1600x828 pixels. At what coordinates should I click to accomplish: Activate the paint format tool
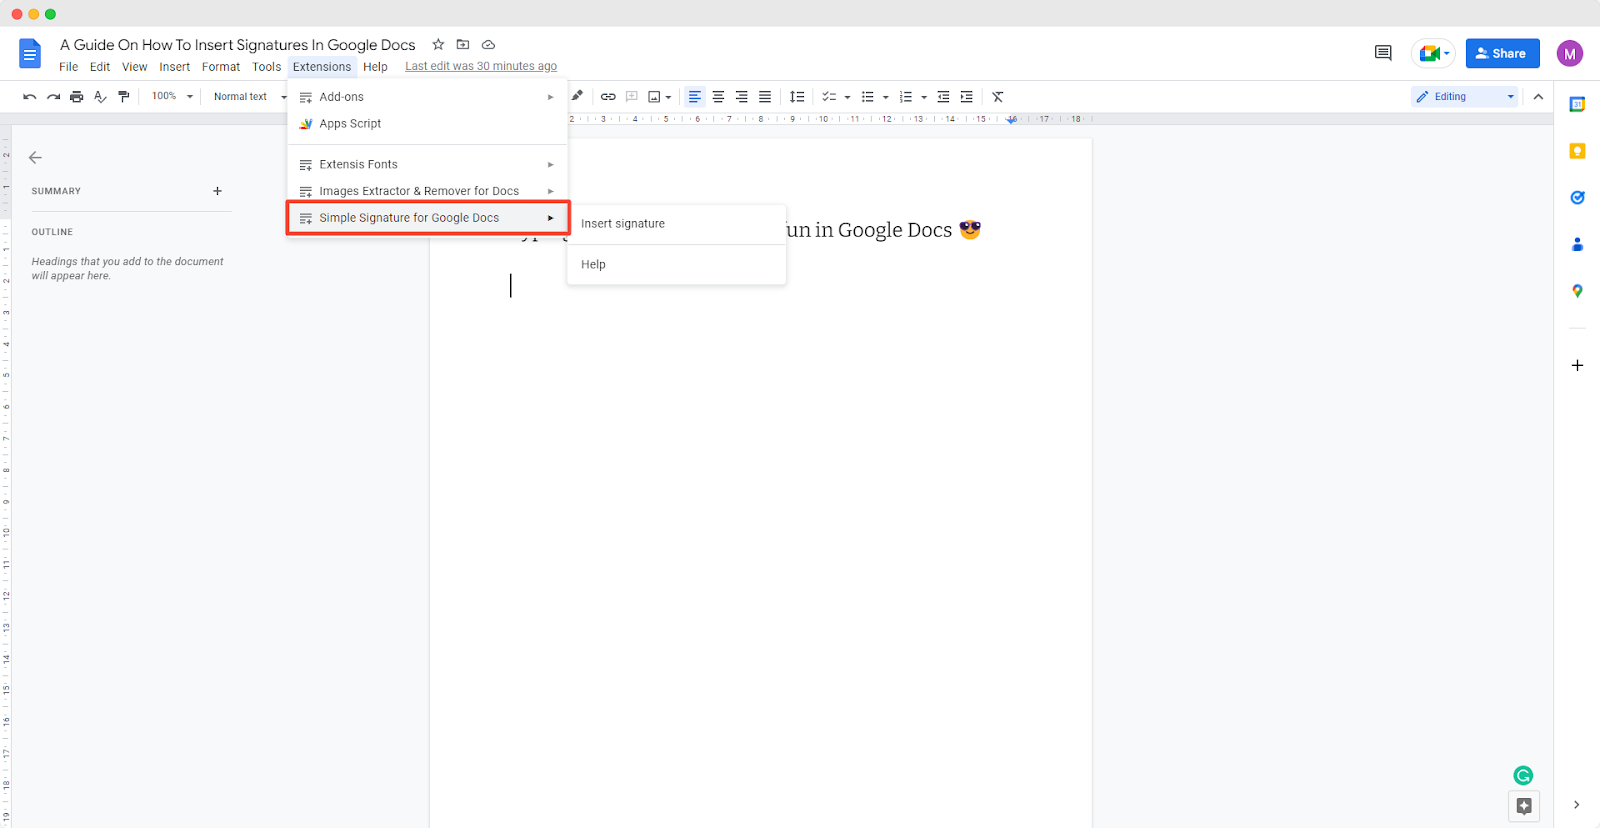click(124, 97)
